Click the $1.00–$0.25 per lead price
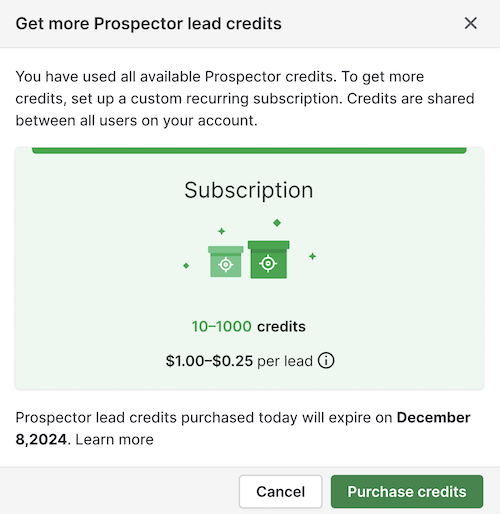The width and height of the screenshot is (500, 514). click(x=239, y=361)
